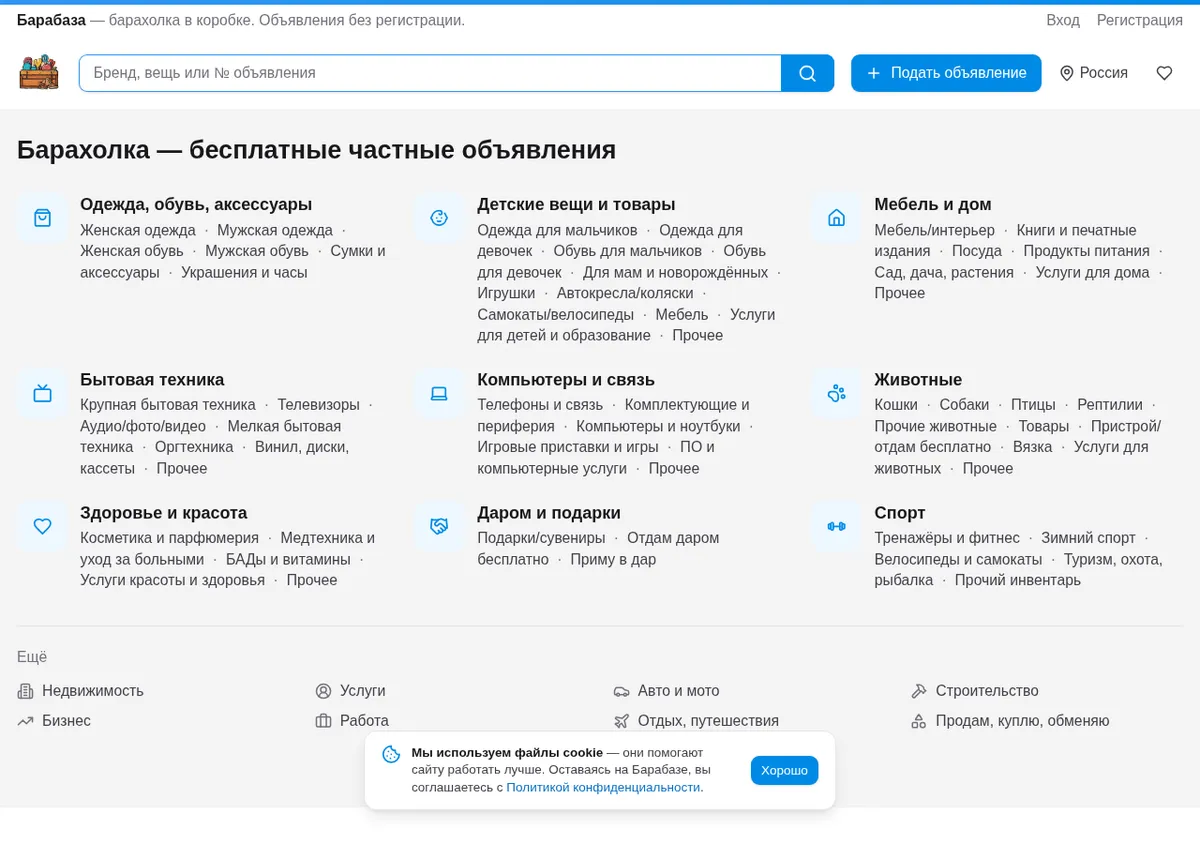Click the magnifying glass search button
Image resolution: width=1200 pixels, height=844 pixels.
[807, 73]
